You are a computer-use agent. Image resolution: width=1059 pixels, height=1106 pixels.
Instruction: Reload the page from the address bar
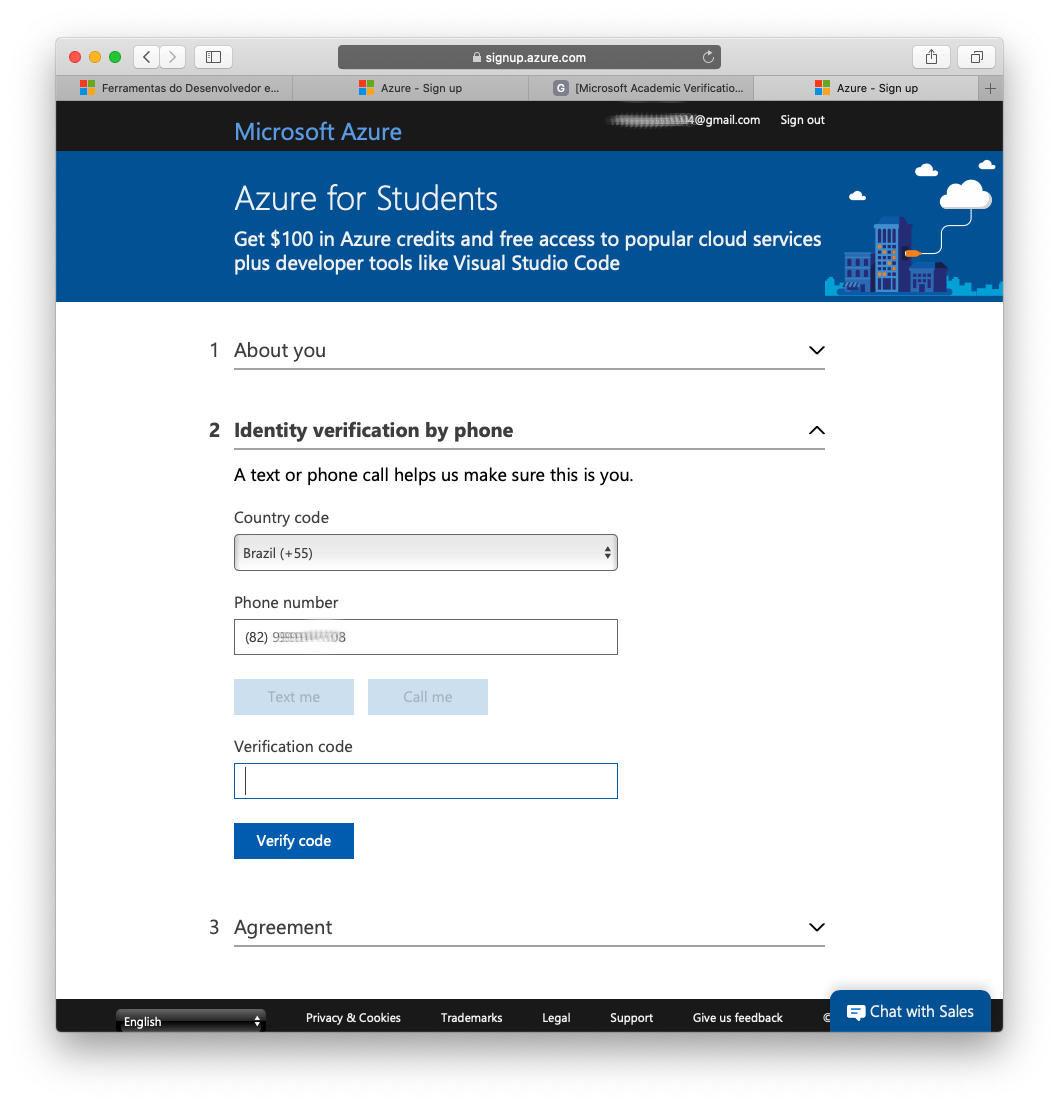pos(708,57)
